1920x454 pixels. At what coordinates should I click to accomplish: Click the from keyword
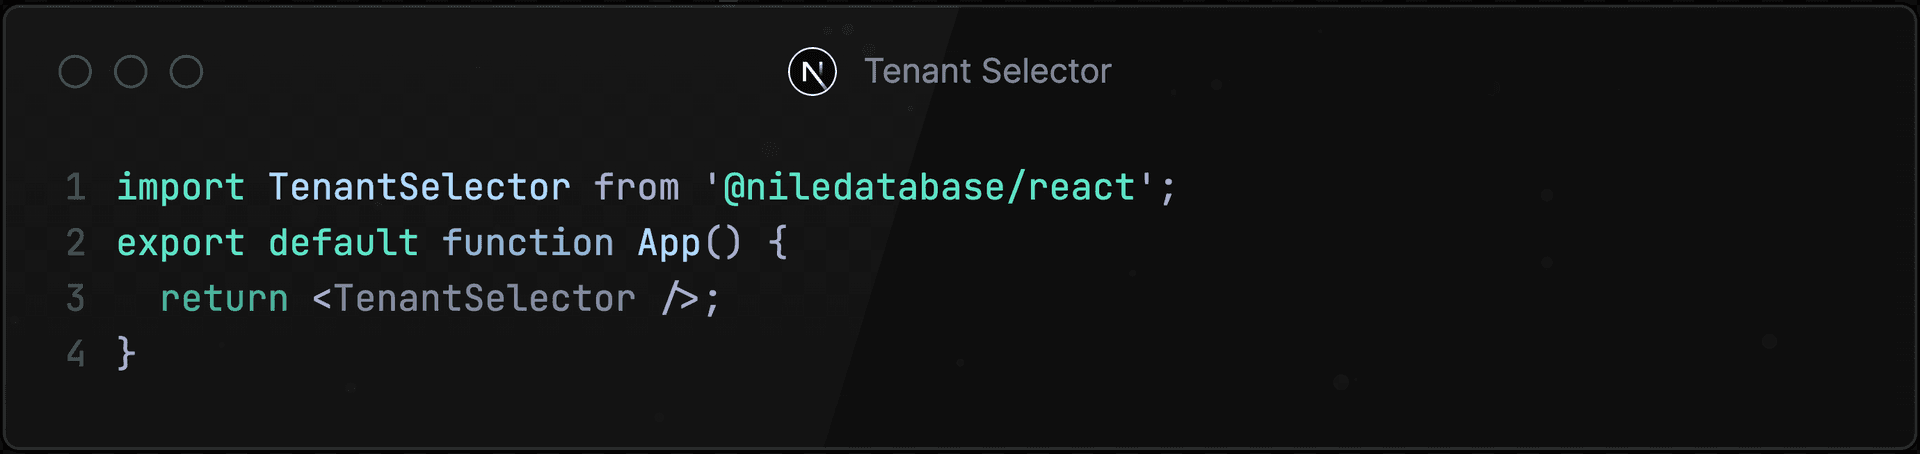coord(636,188)
